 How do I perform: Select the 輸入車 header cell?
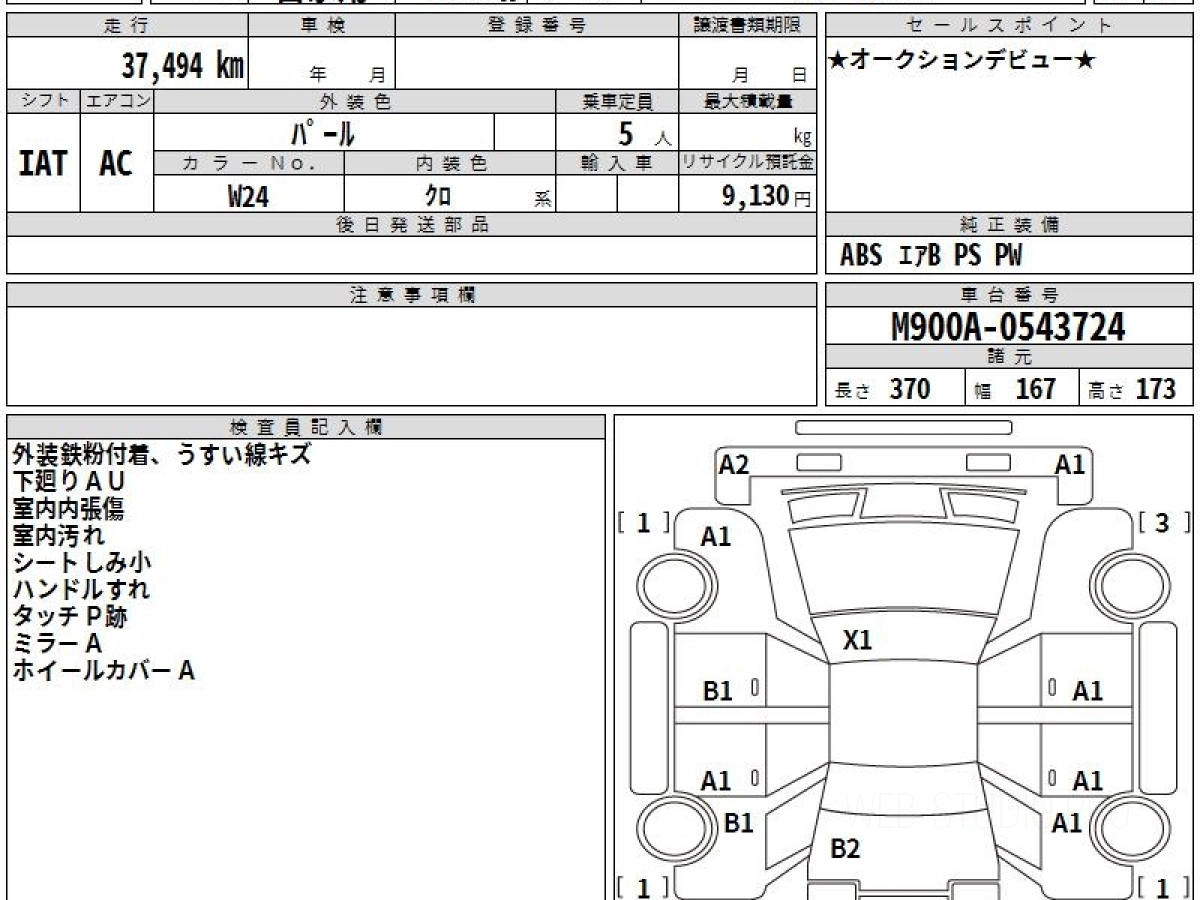(x=617, y=163)
